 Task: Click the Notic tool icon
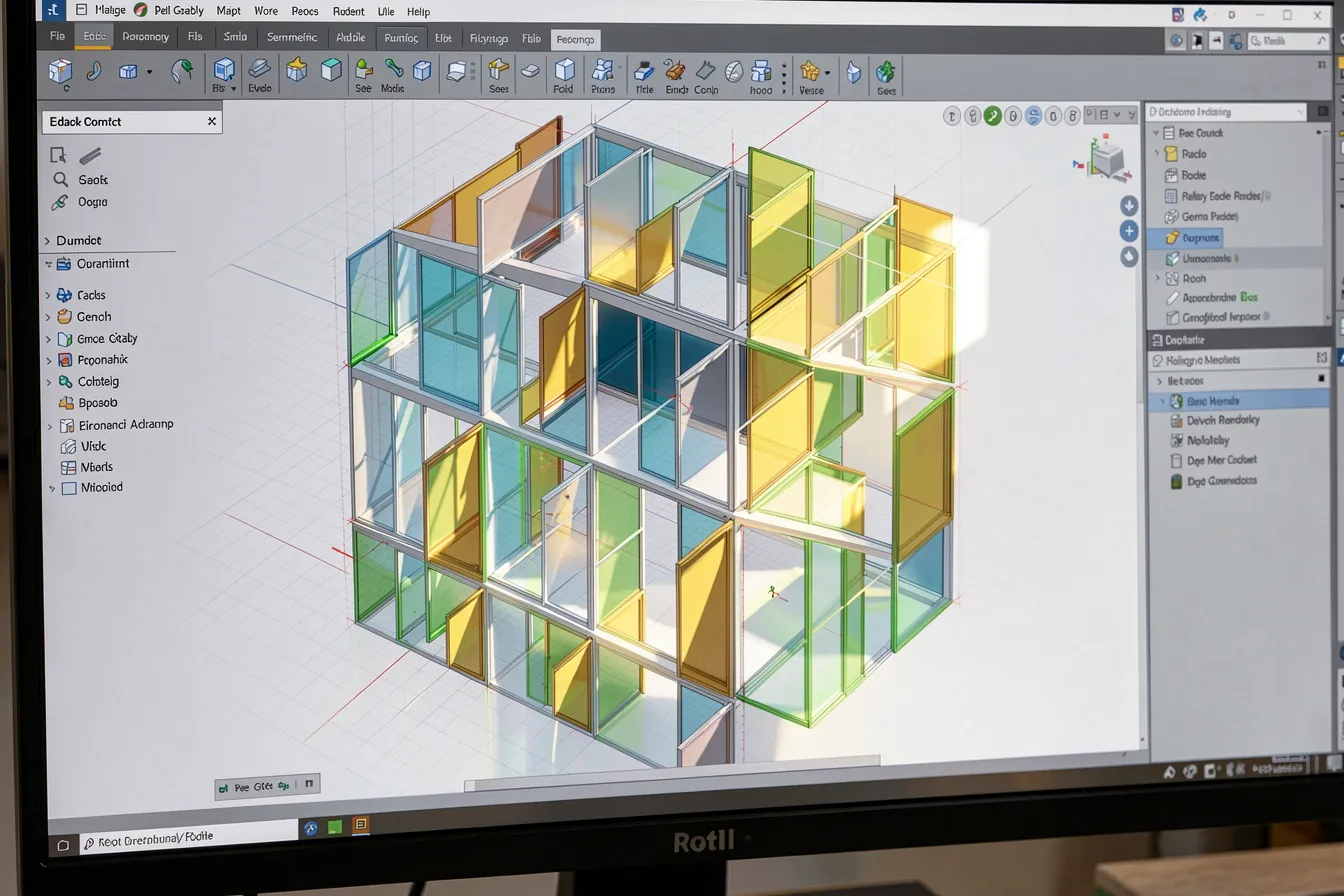pyautogui.click(x=393, y=69)
